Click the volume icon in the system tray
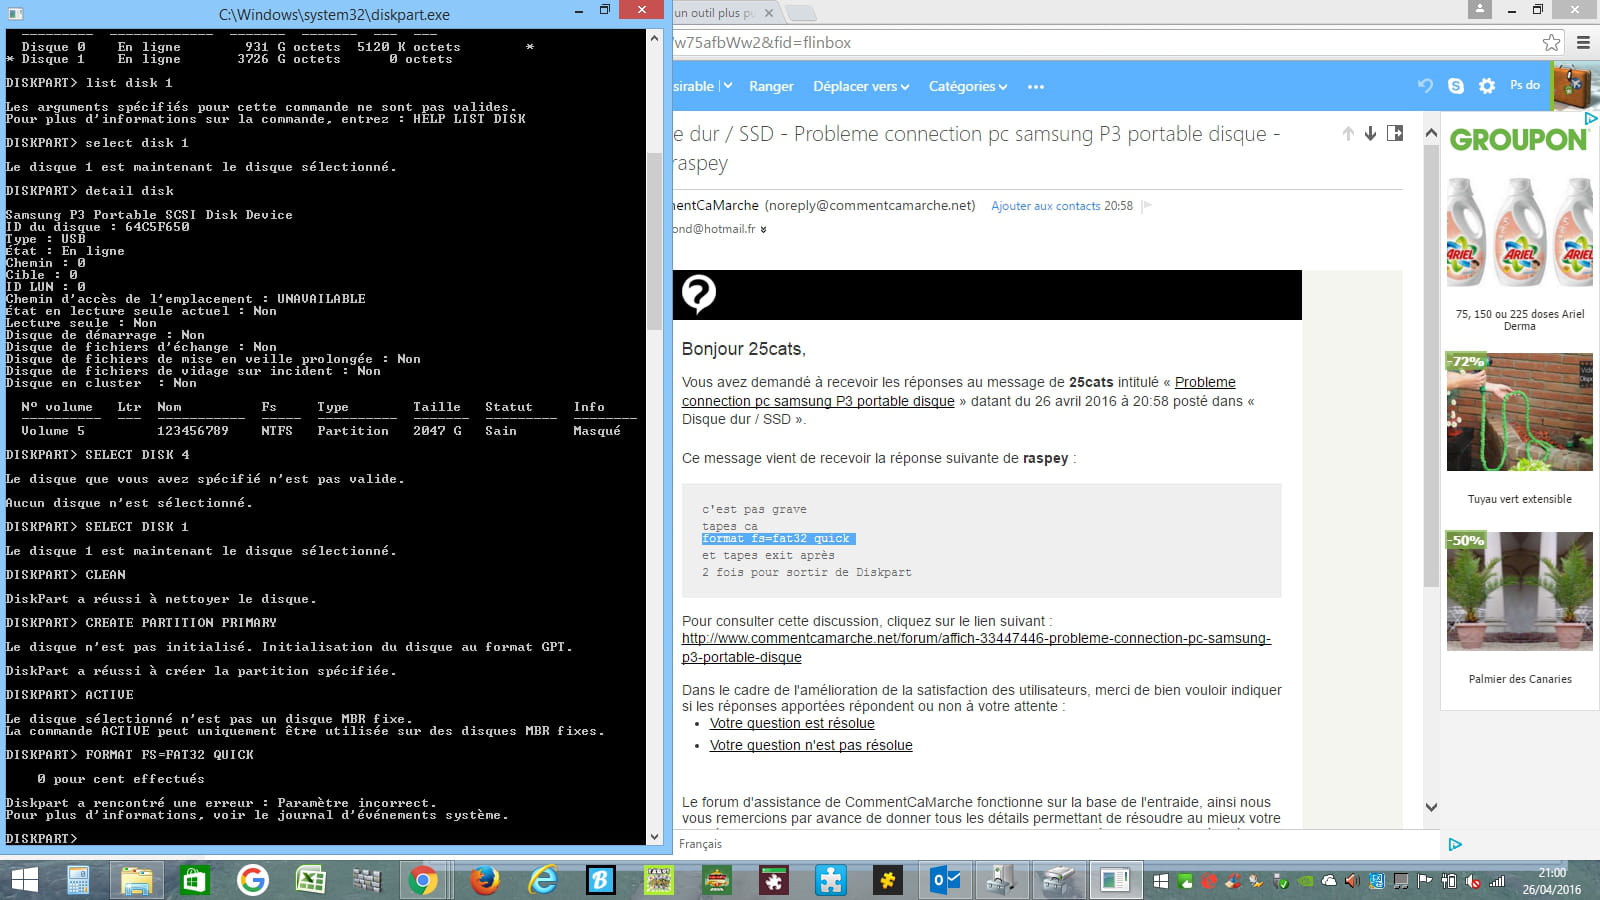Viewport: 1600px width, 900px height. click(1352, 881)
